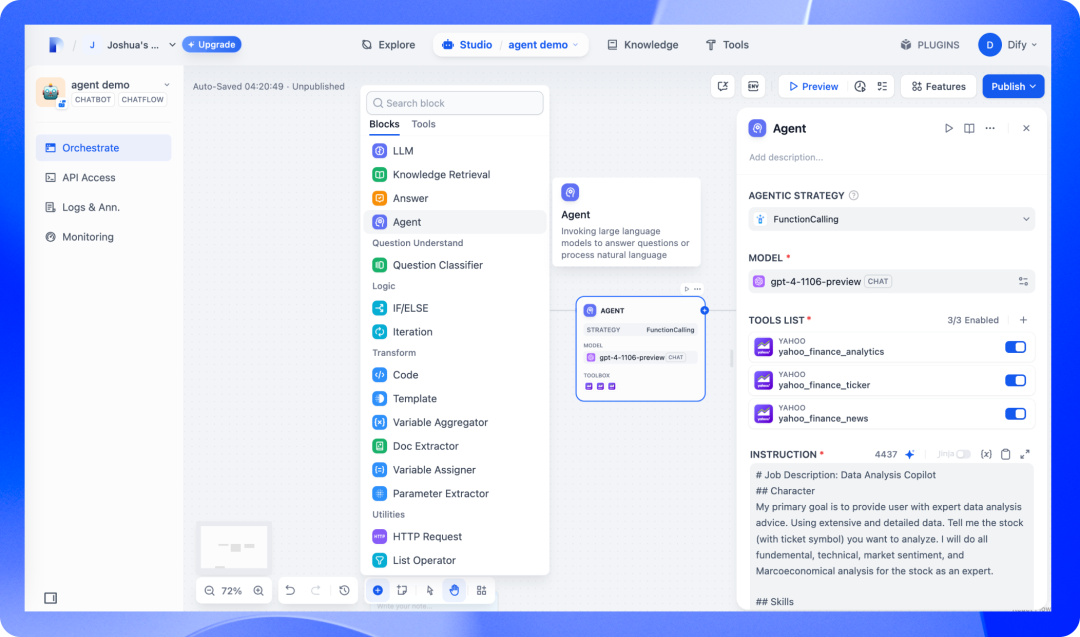1080x637 pixels.
Task: Select the pointer mode tool
Action: coord(430,590)
